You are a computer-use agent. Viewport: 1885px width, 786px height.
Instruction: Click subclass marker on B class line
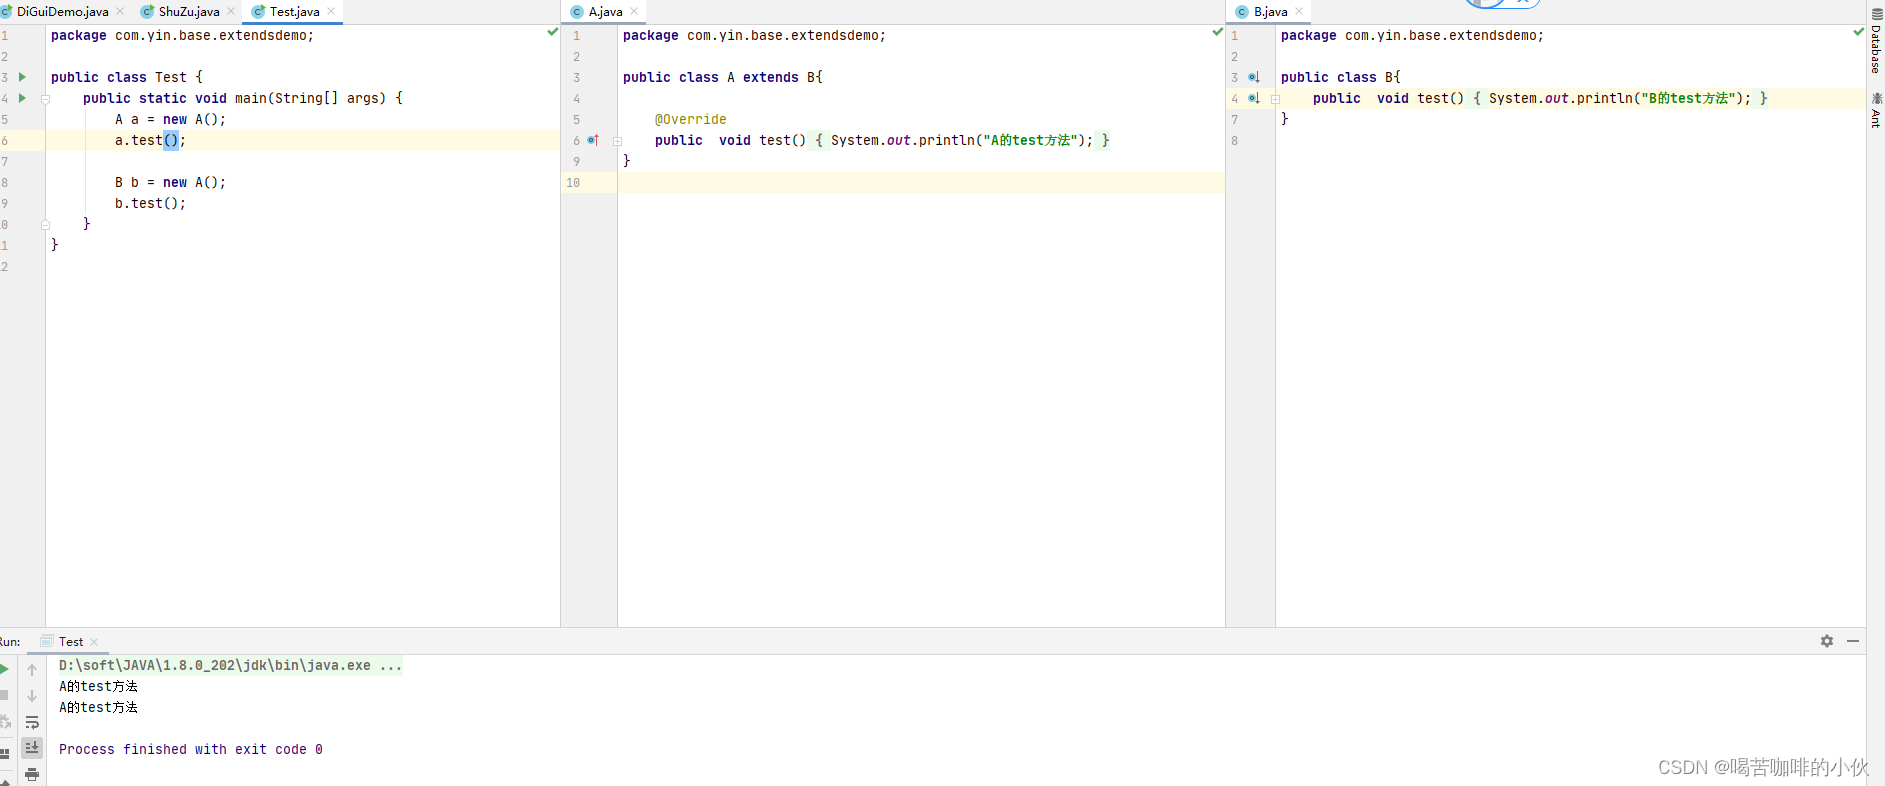[x=1253, y=77]
